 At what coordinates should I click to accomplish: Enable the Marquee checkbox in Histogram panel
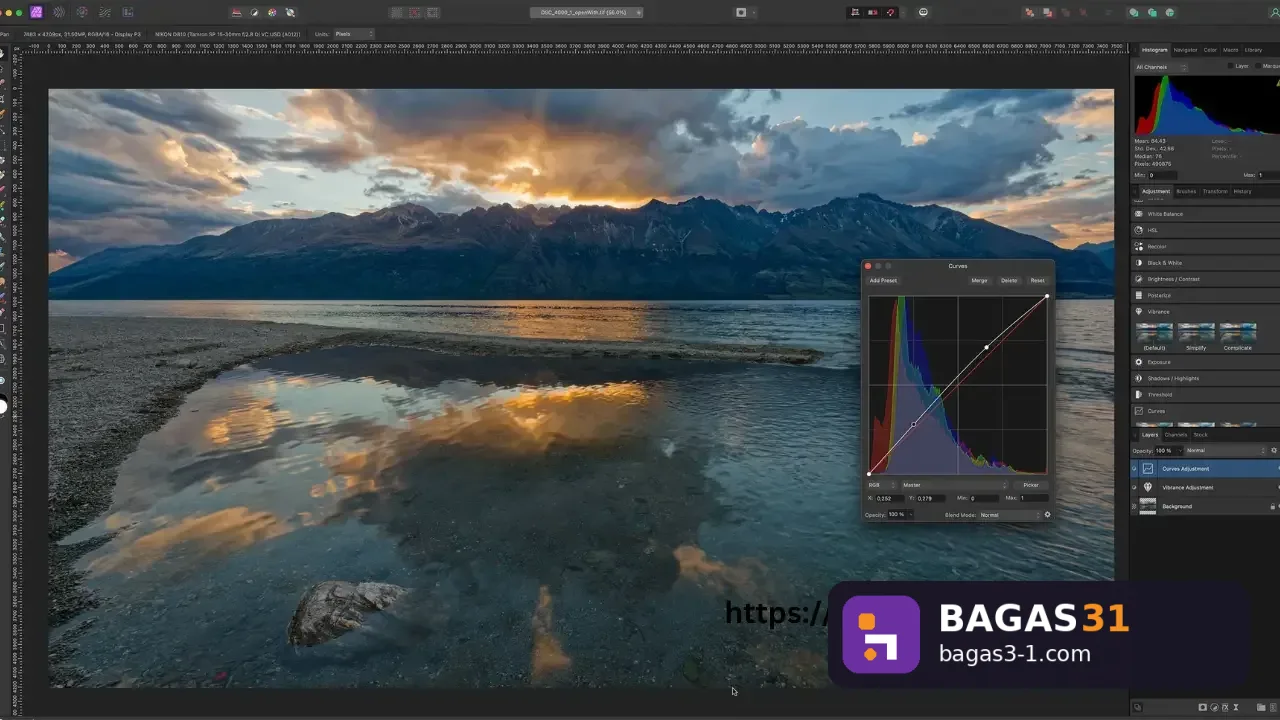click(x=1259, y=66)
